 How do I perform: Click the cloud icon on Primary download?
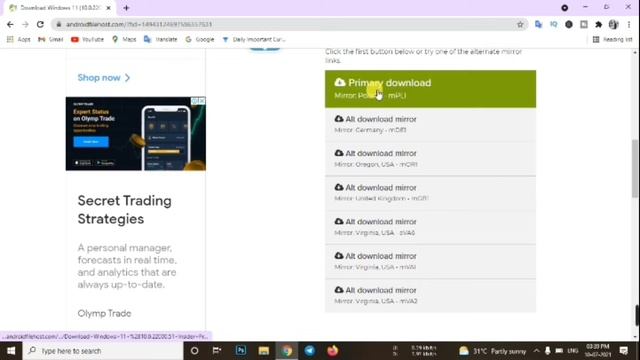(x=340, y=82)
